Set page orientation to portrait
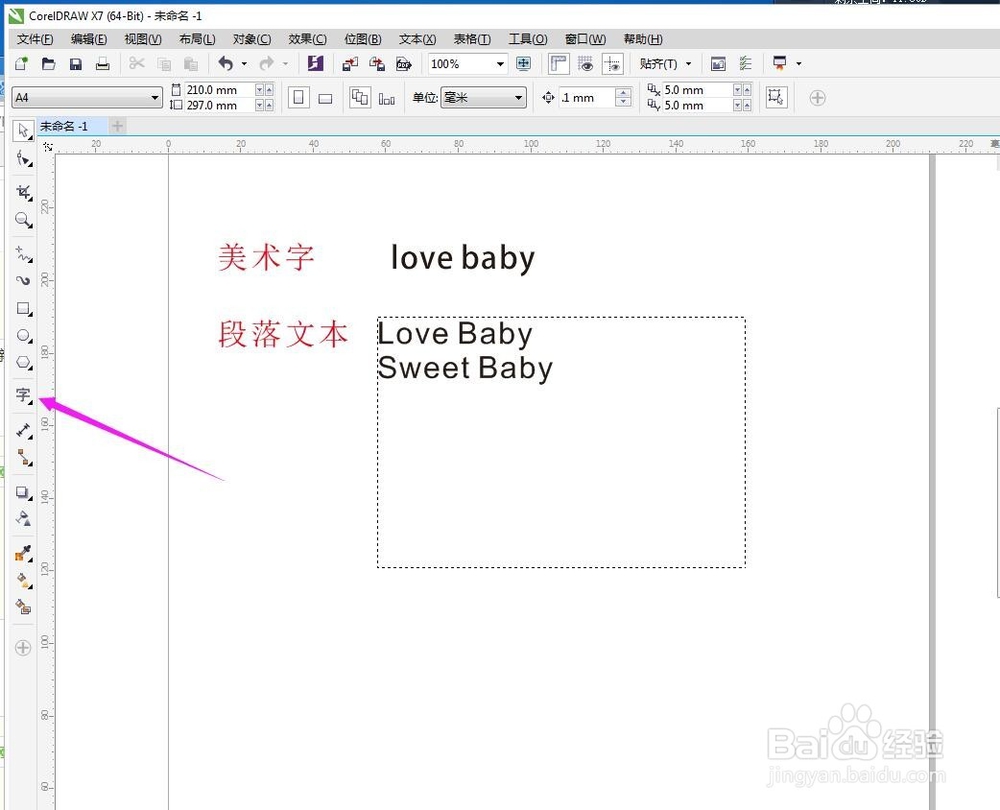The image size is (1000, 810). [298, 98]
